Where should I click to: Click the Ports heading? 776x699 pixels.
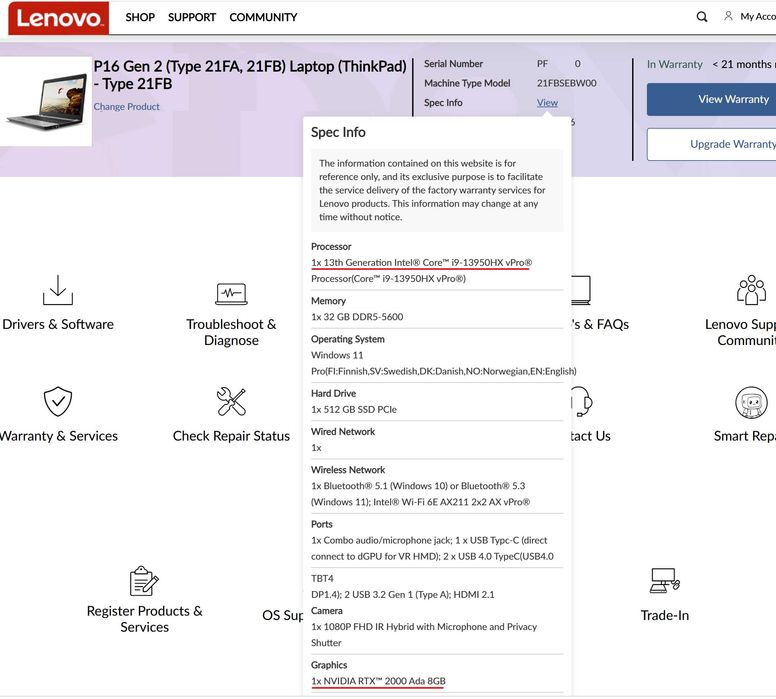pyautogui.click(x=322, y=524)
